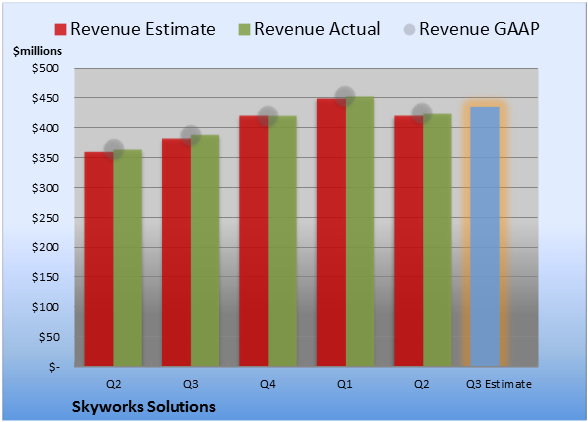This screenshot has height=422, width=588.
Task: Click the '$350' y-axis label
Action: coord(45,158)
